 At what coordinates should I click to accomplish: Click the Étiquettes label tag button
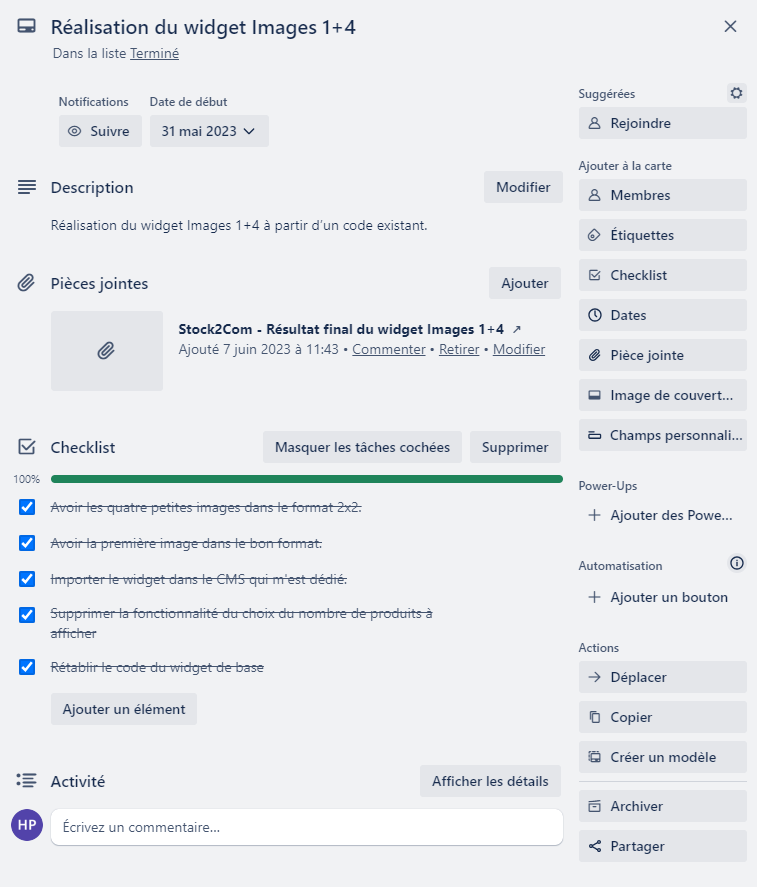662,235
